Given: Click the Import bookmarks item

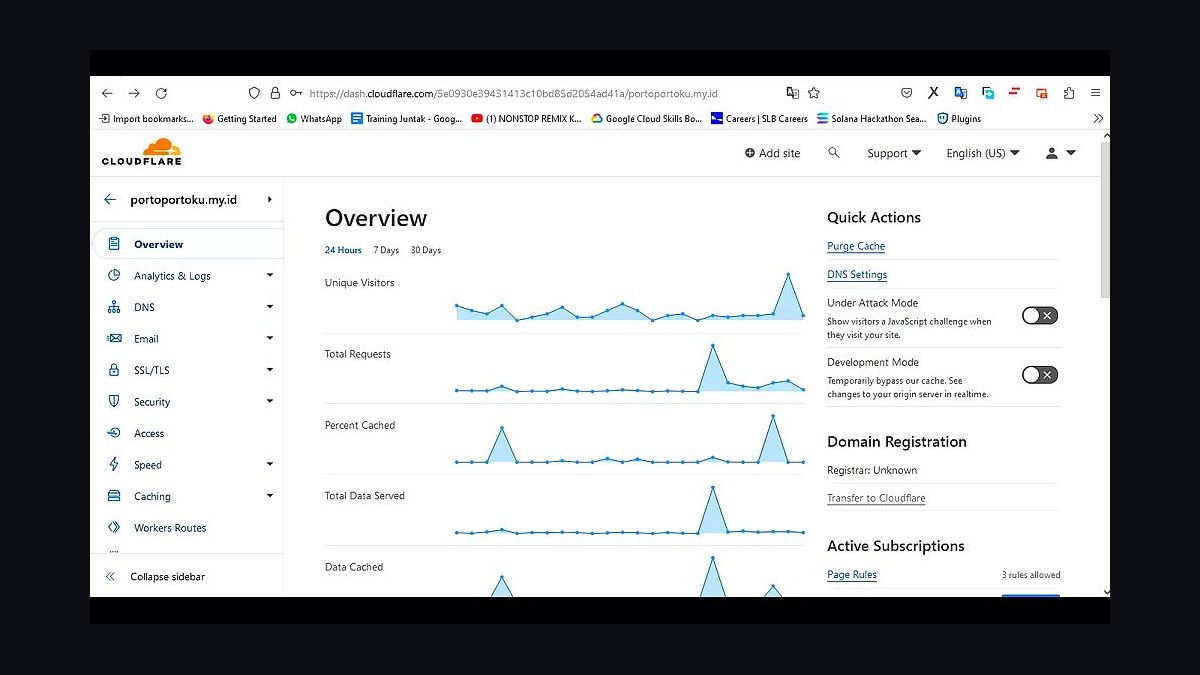Looking at the screenshot, I should pyautogui.click(x=146, y=118).
